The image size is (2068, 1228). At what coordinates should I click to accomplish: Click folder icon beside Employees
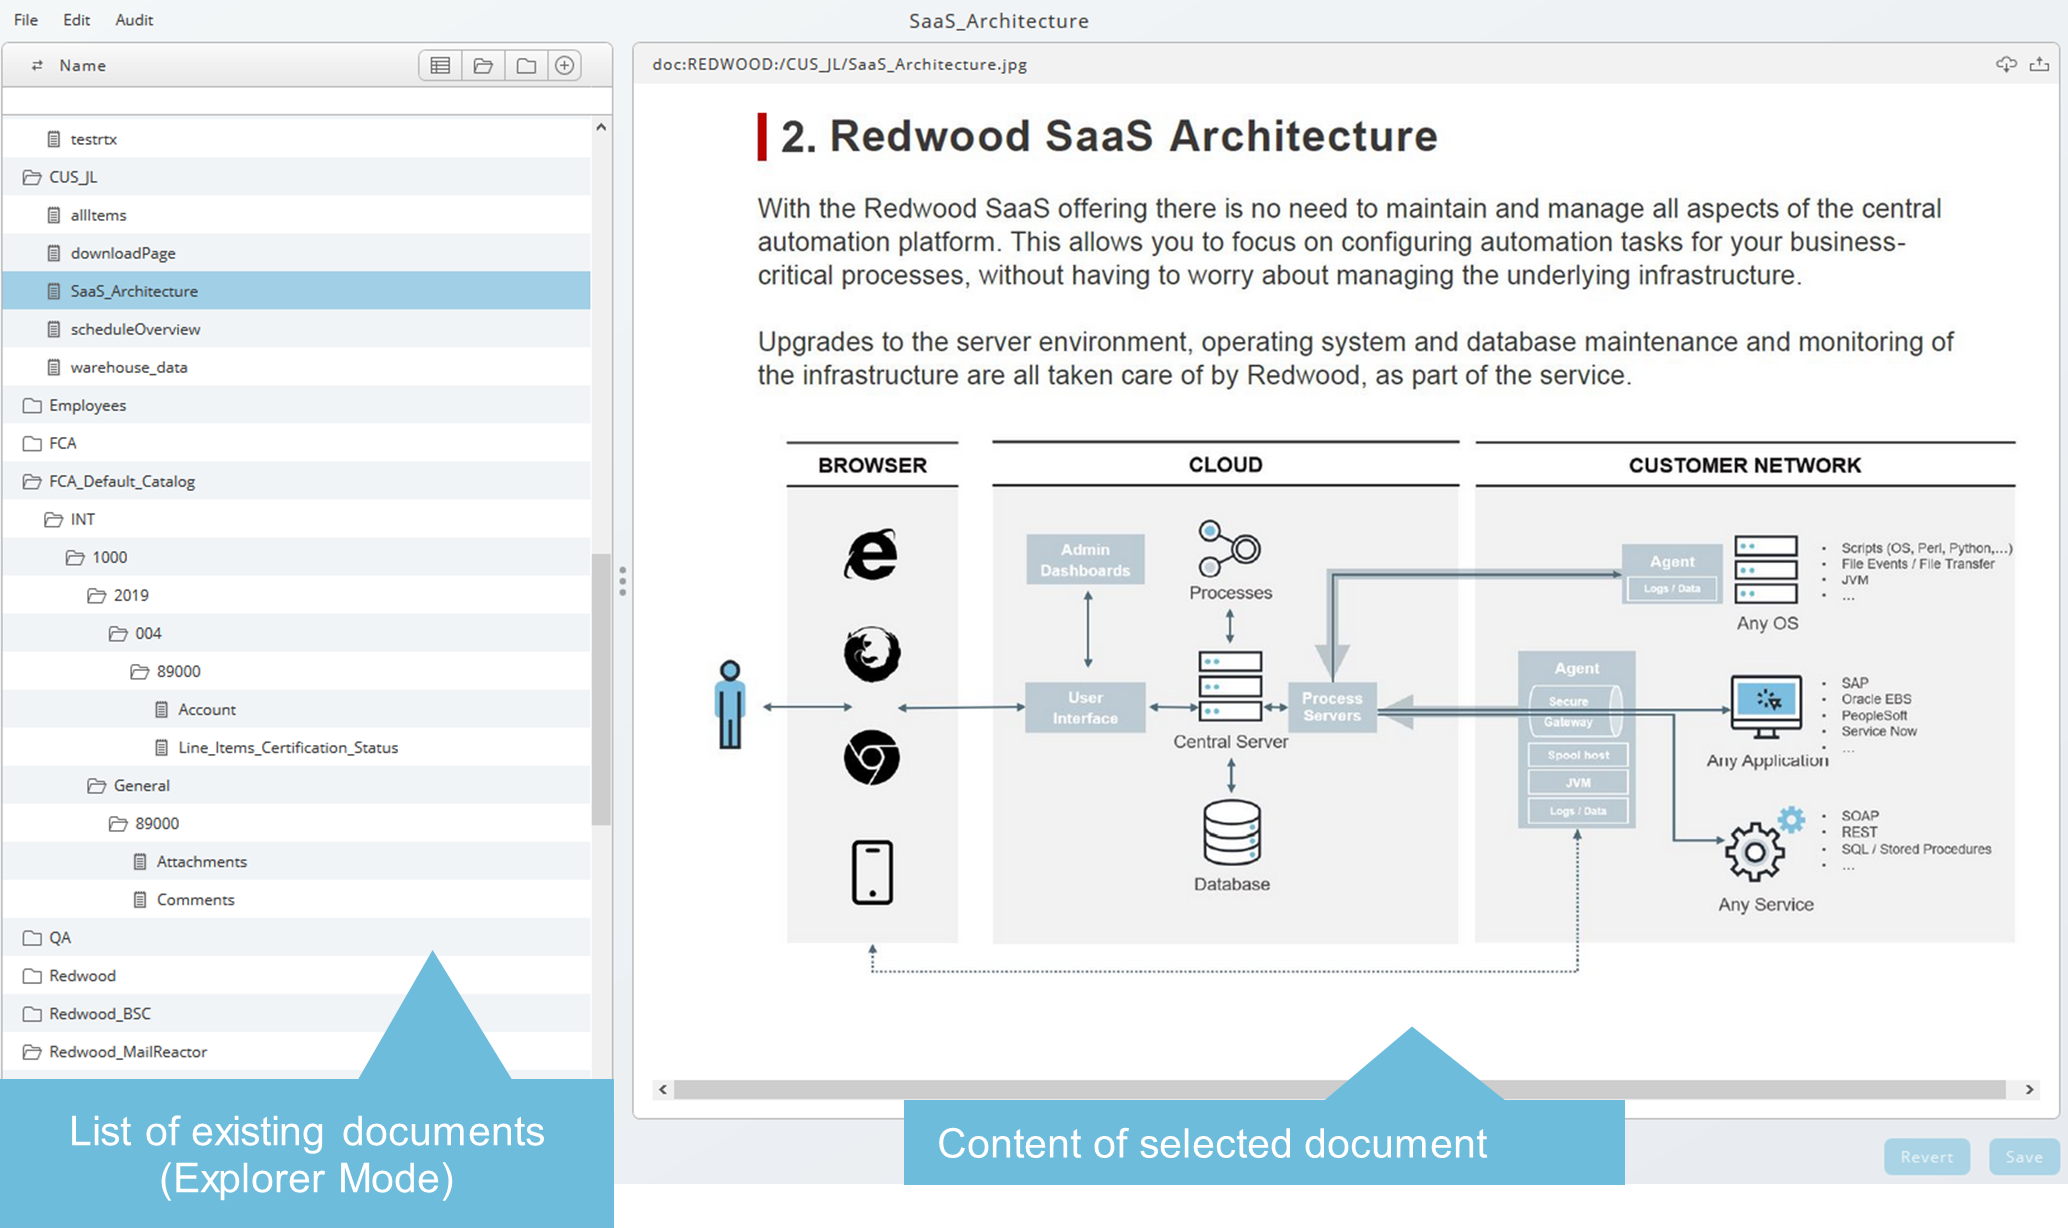(x=32, y=405)
